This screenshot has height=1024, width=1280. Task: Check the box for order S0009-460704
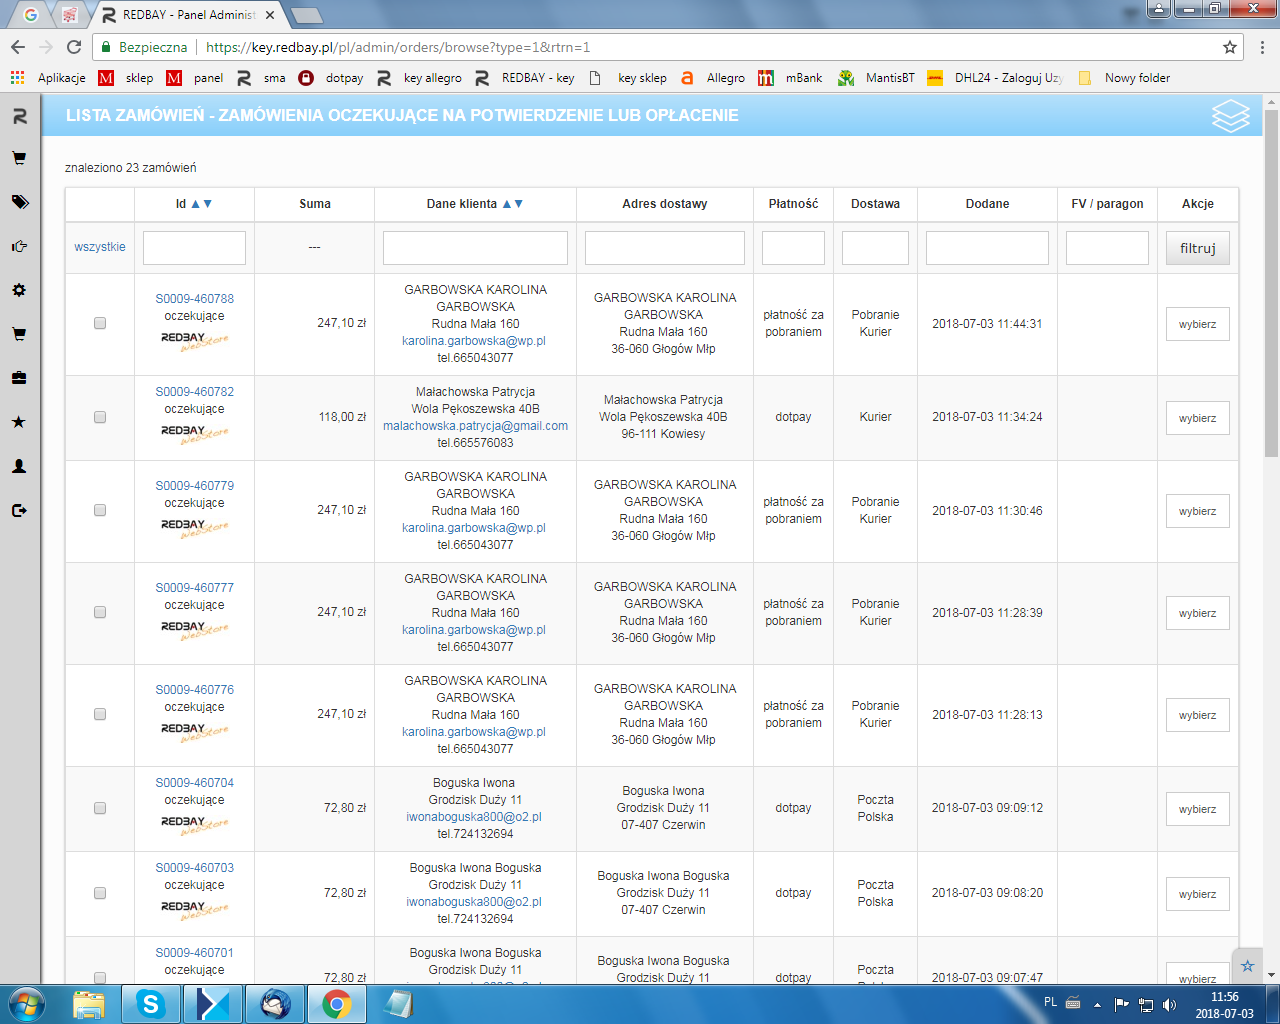pos(100,808)
